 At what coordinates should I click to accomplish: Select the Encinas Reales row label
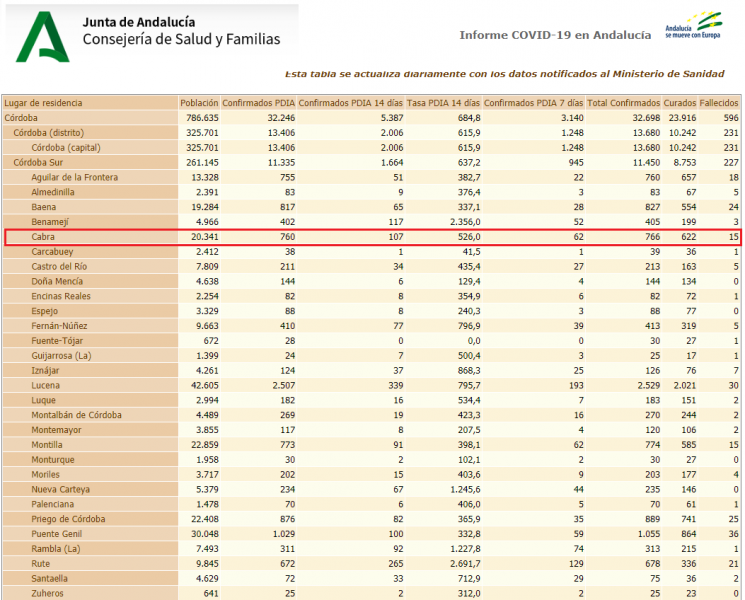[x=61, y=296]
